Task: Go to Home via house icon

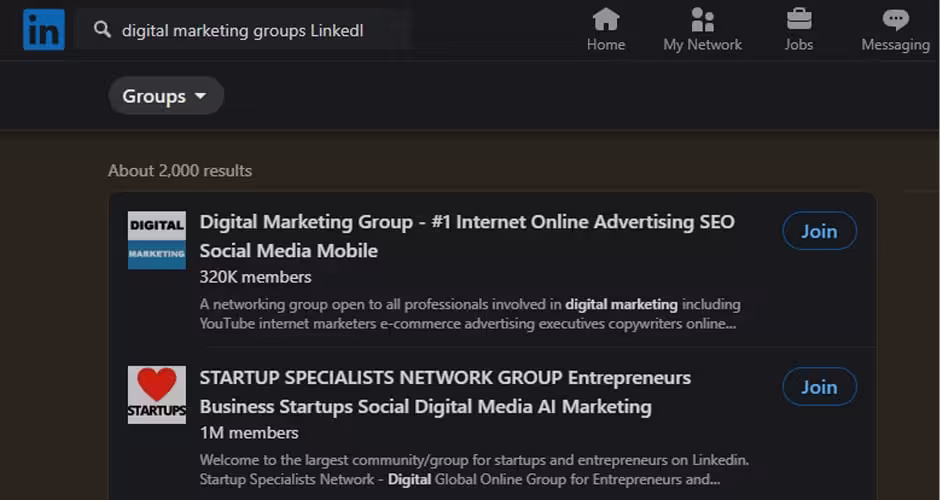Action: pos(606,19)
